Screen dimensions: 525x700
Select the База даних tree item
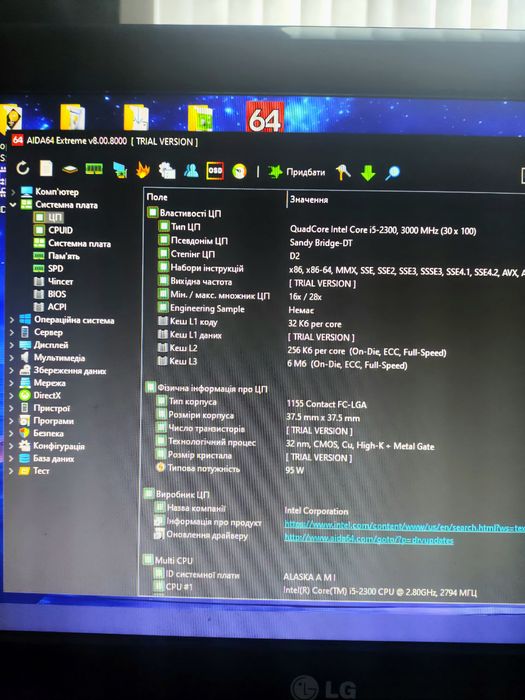tap(47, 458)
